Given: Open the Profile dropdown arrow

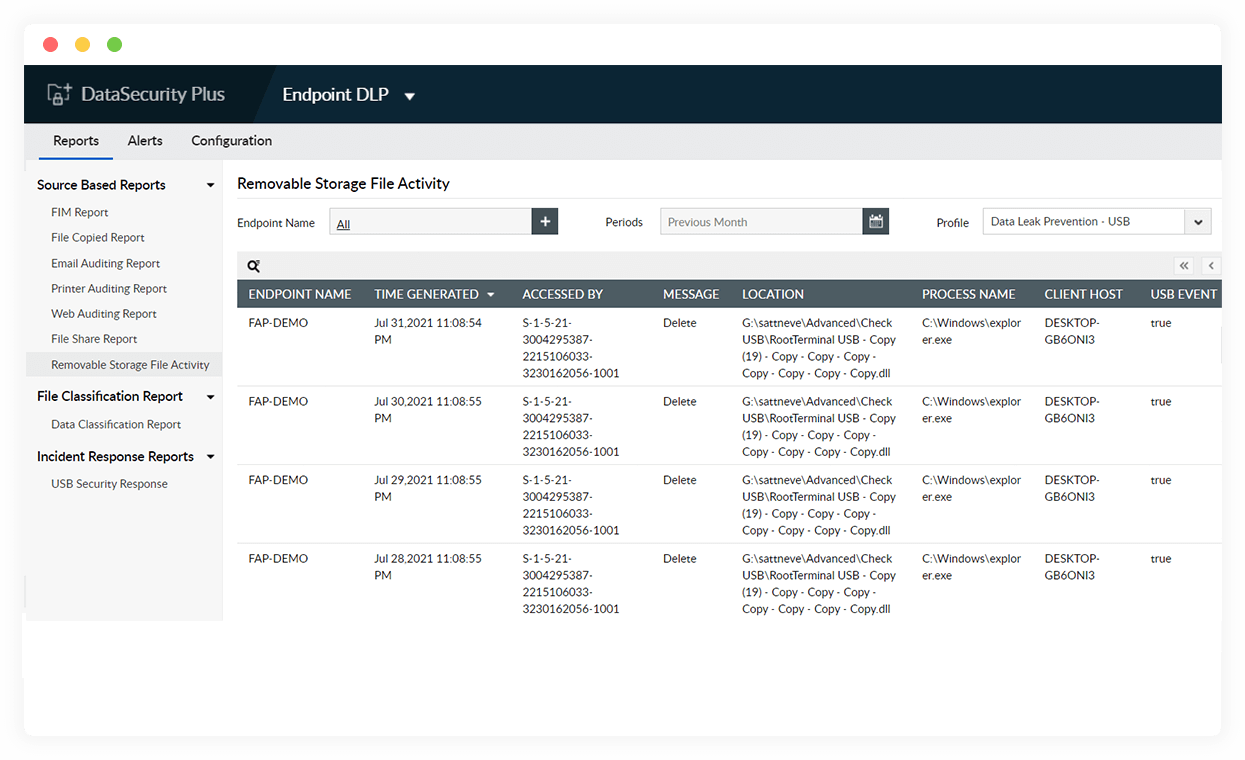Looking at the screenshot, I should click(1198, 222).
